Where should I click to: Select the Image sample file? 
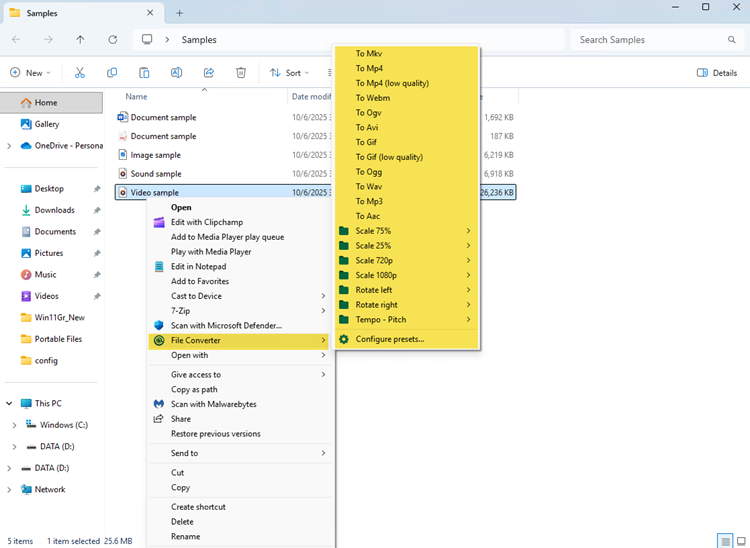pyautogui.click(x=155, y=155)
